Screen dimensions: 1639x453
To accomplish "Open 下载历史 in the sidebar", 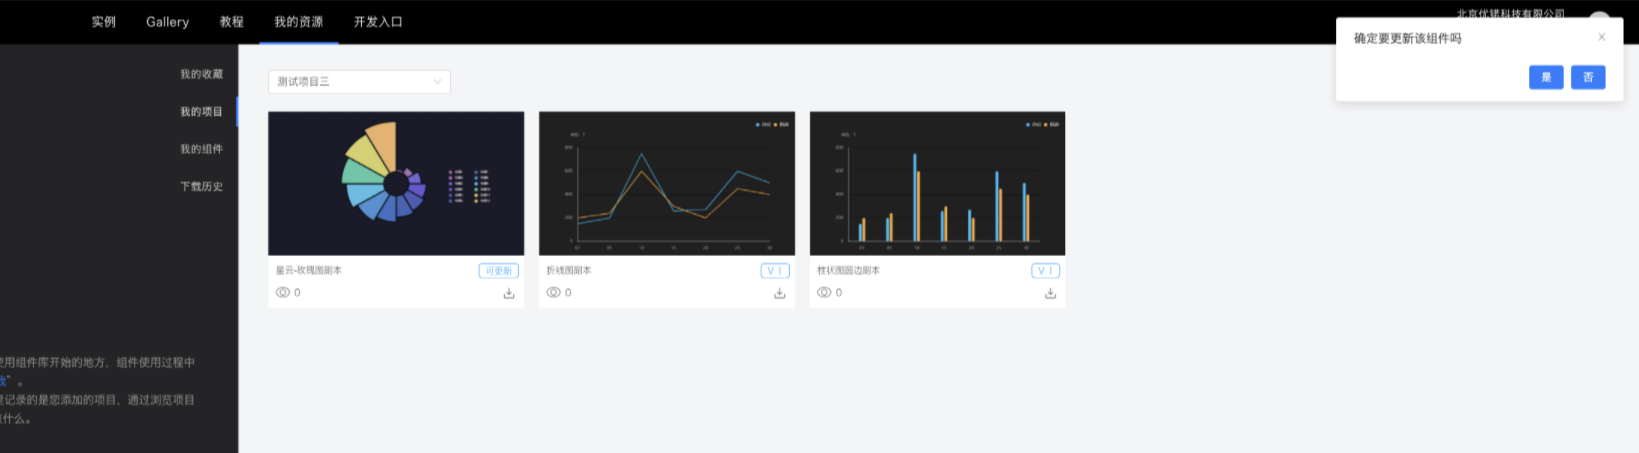I will [201, 186].
